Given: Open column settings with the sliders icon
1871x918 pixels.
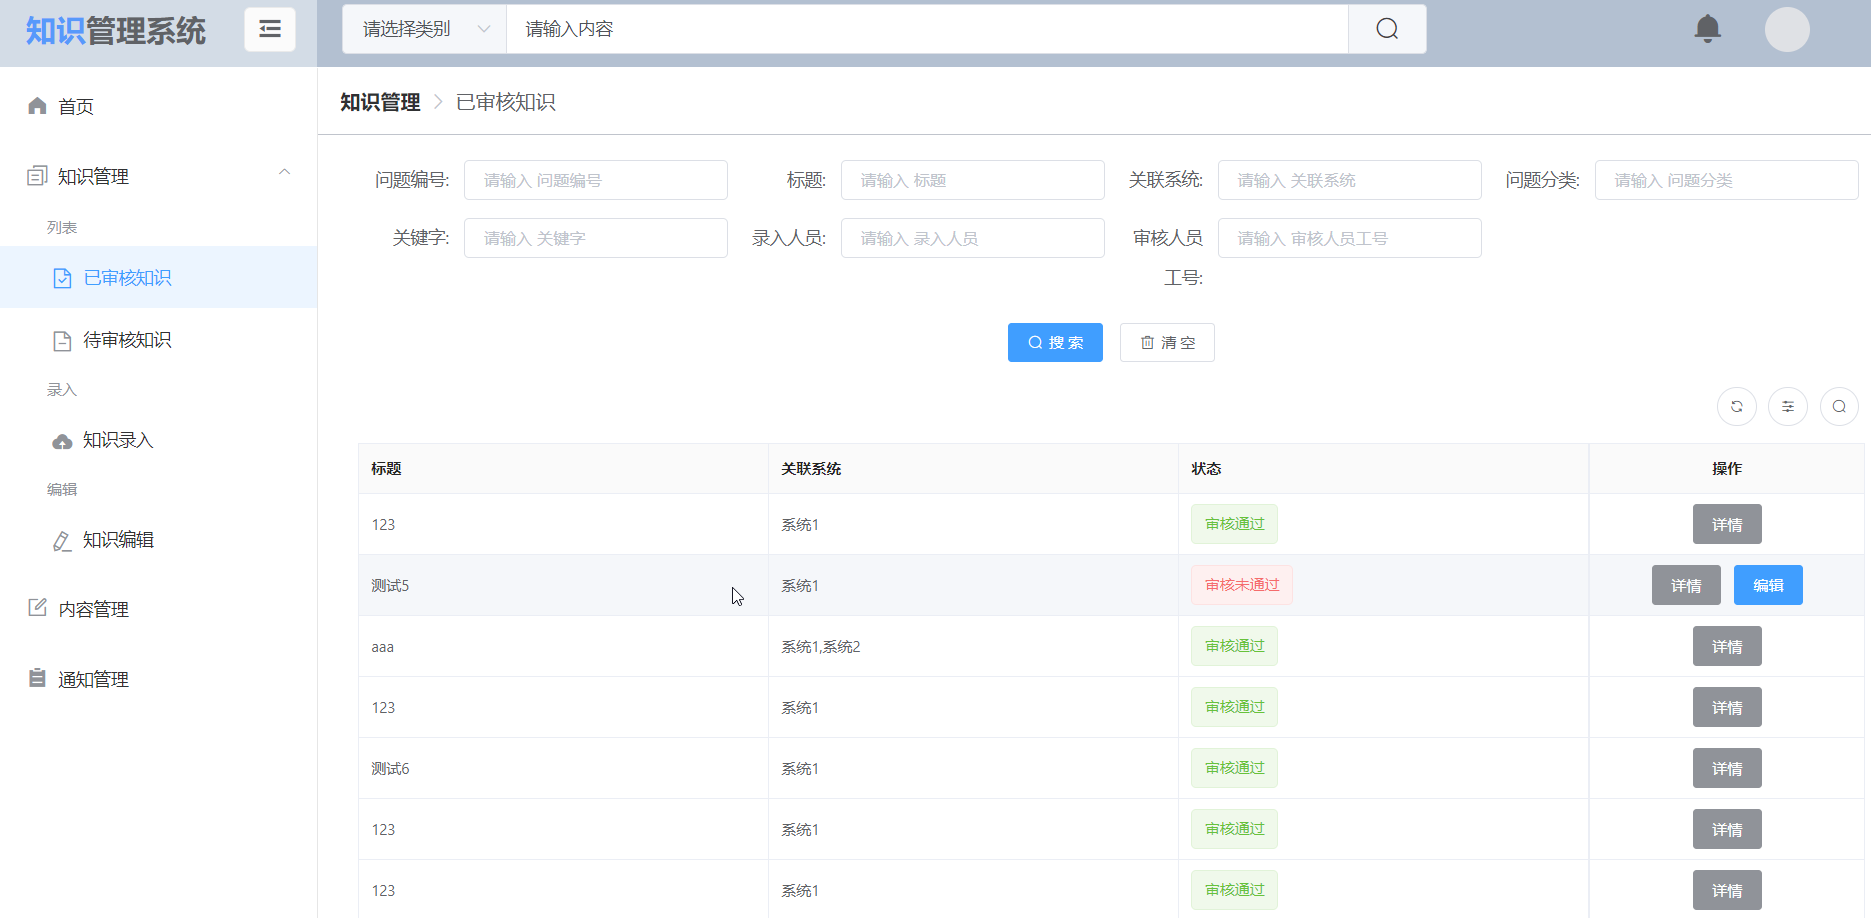Looking at the screenshot, I should pos(1788,406).
